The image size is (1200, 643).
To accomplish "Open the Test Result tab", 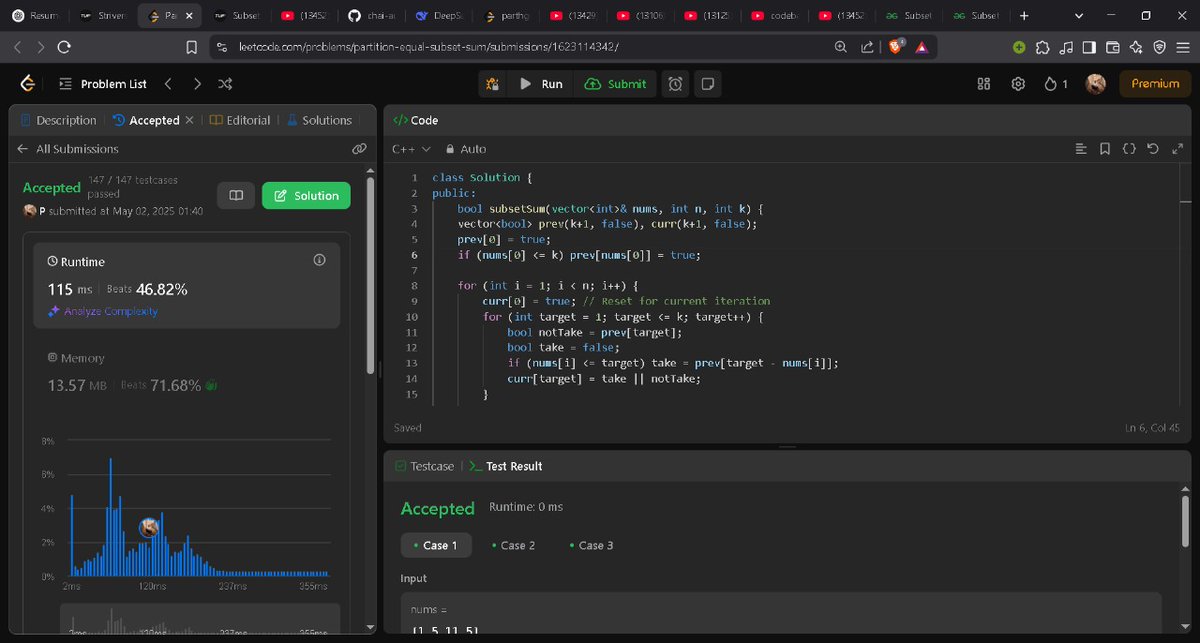I will point(512,465).
